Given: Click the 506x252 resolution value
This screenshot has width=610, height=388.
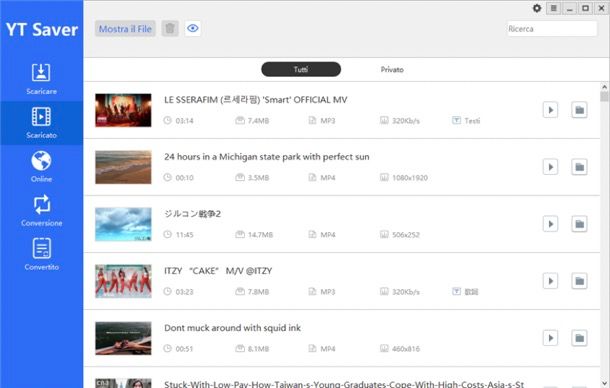Looking at the screenshot, I should (406, 235).
